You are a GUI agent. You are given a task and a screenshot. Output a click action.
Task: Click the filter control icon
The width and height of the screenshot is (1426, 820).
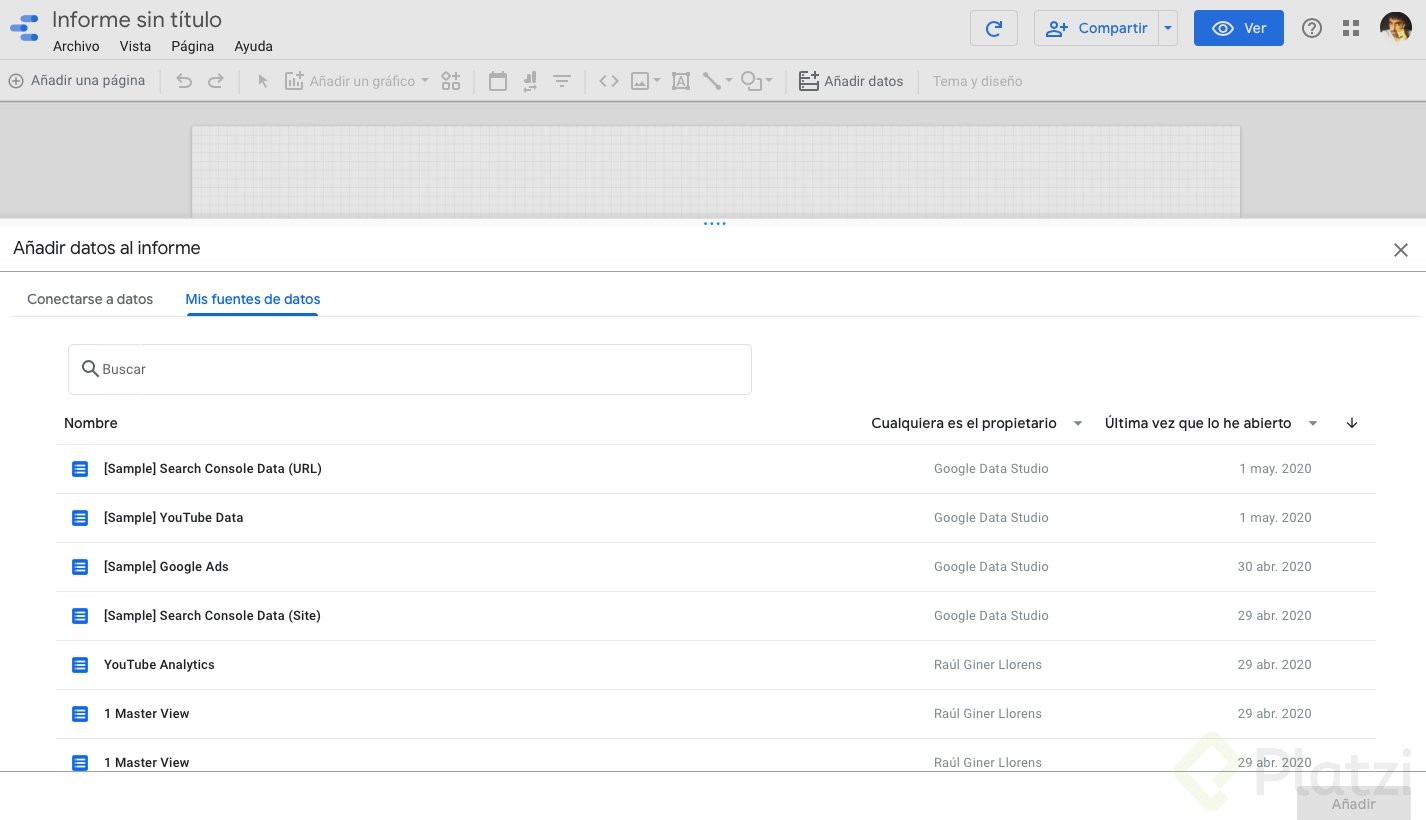[562, 81]
